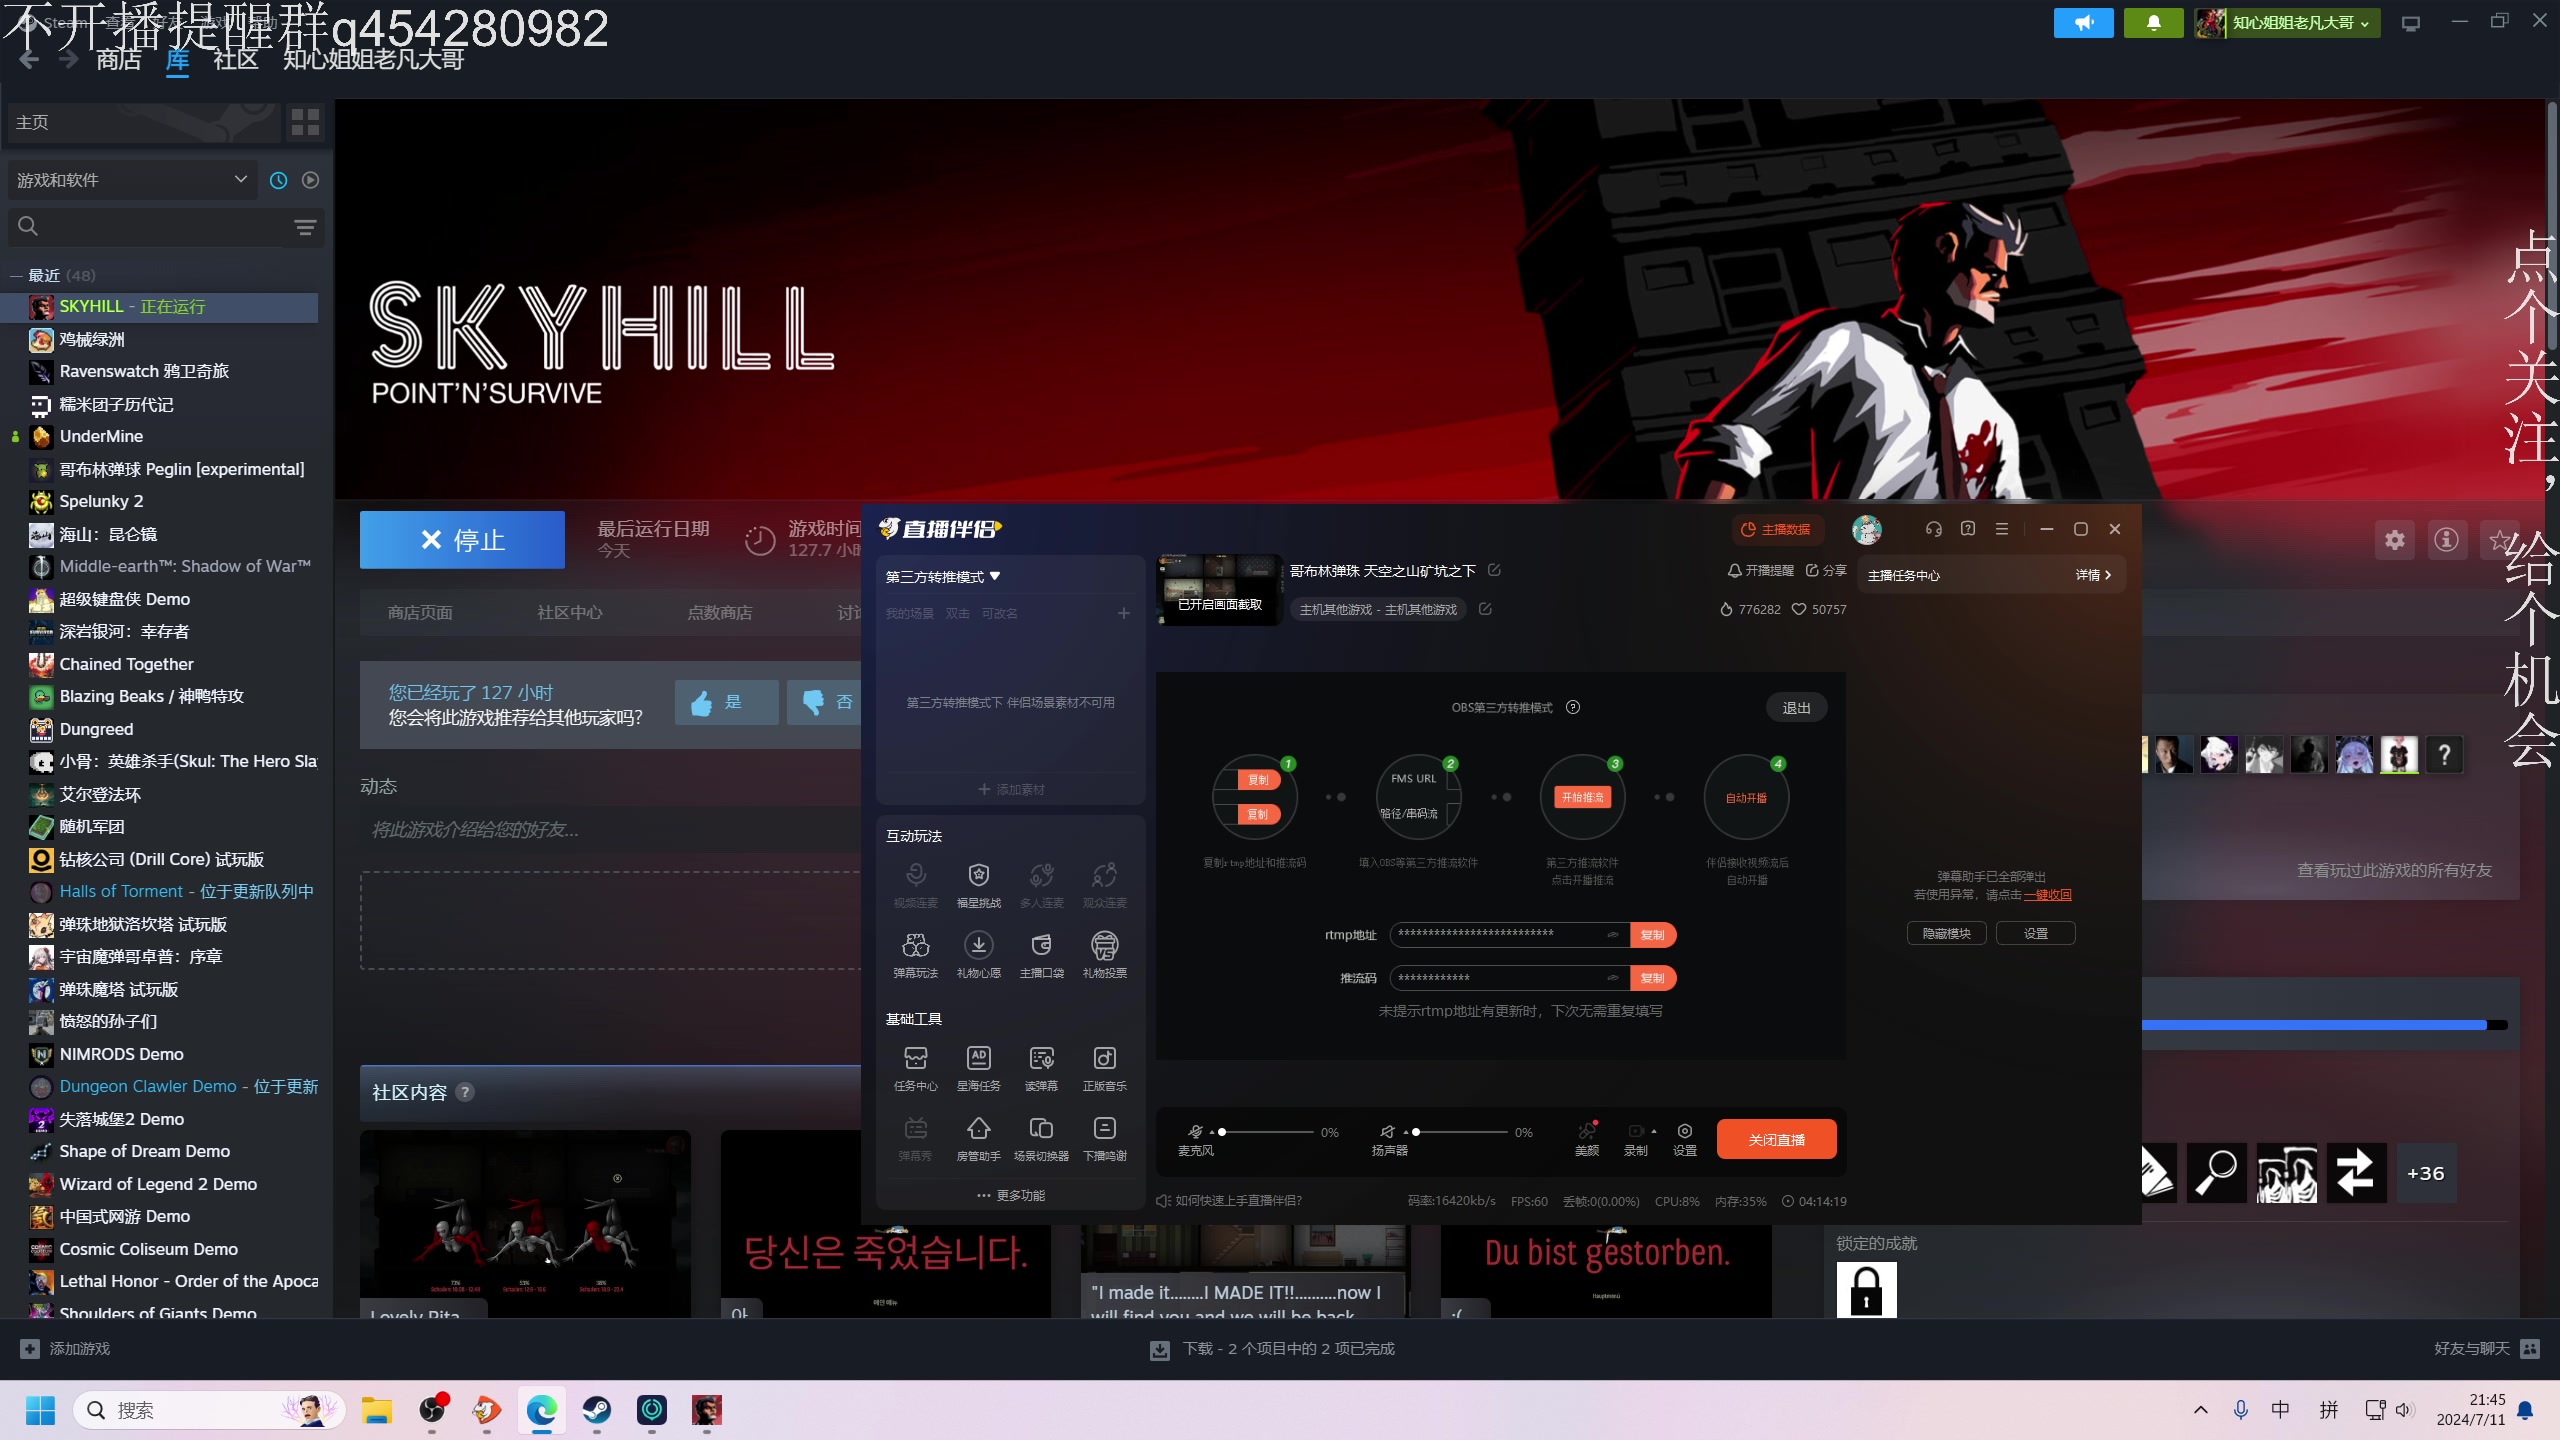Screen dimensions: 2560x1440
Task: Open 主播任务中心 详情 chevron
Action: [2093, 575]
